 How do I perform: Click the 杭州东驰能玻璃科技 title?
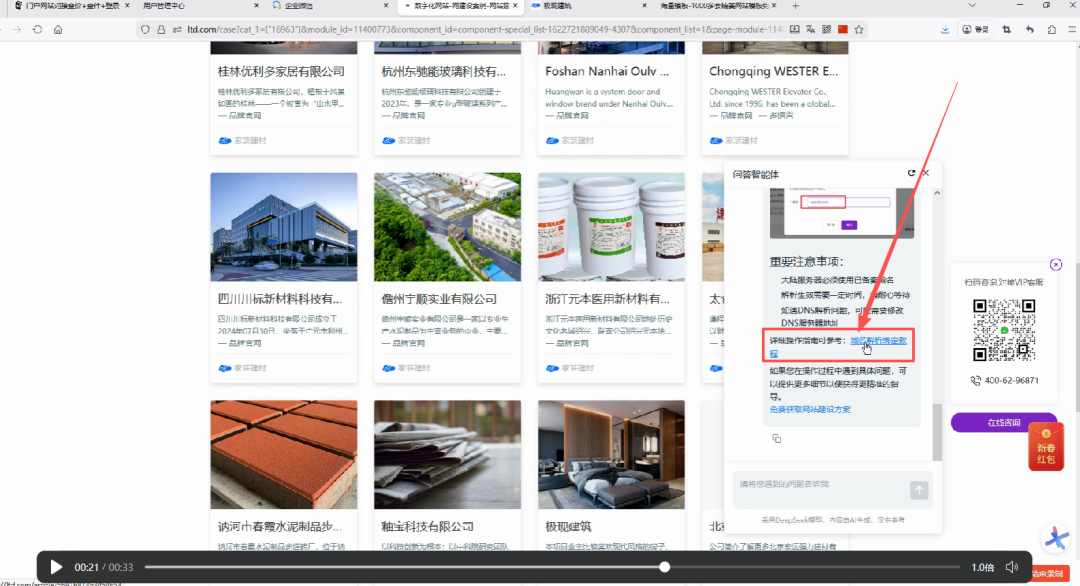(444, 72)
